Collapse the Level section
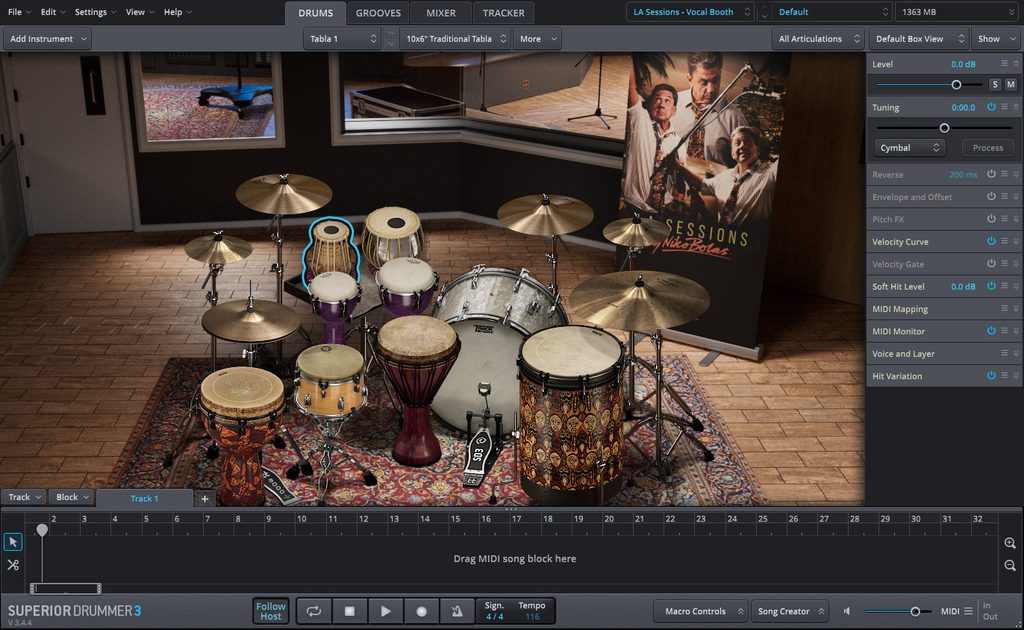This screenshot has height=630, width=1024. point(1016,64)
